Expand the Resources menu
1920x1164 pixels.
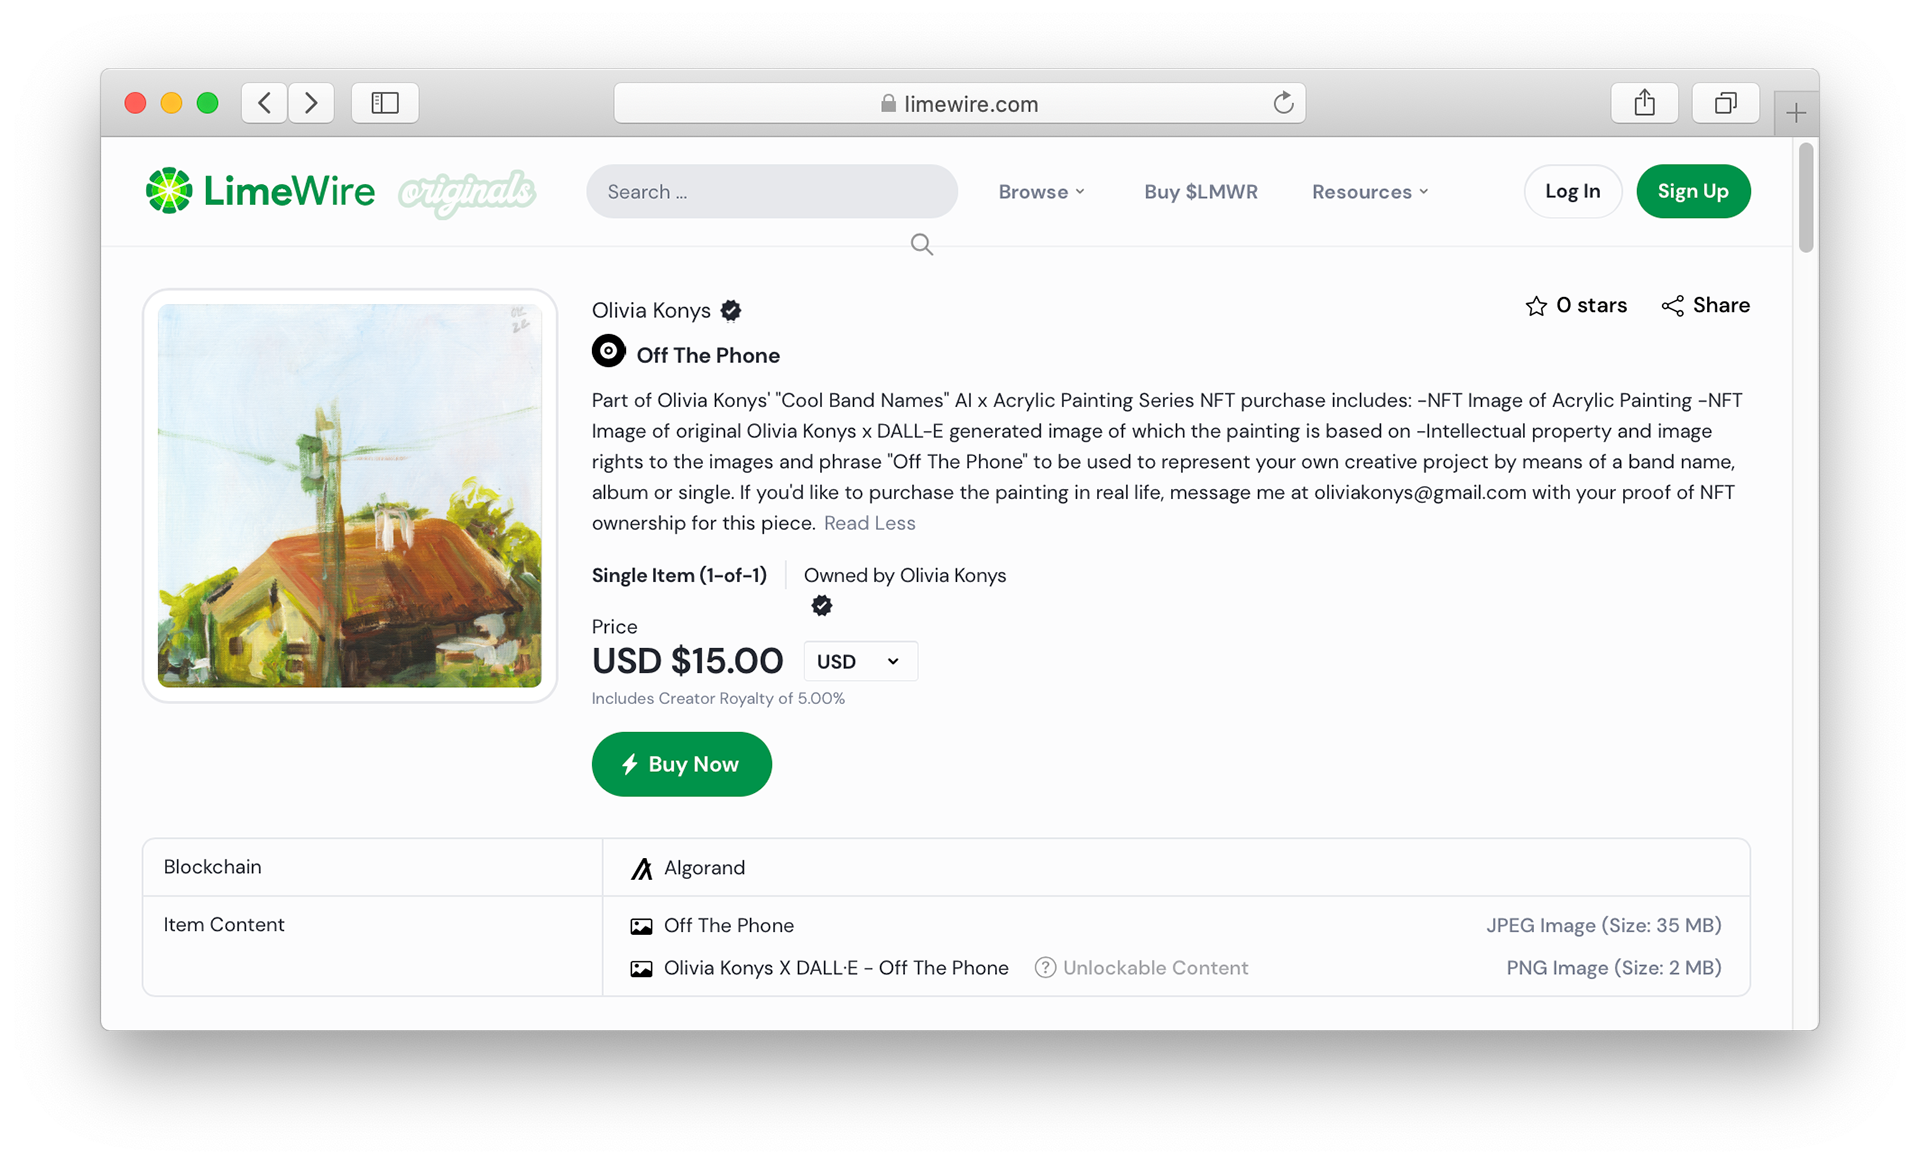click(x=1370, y=191)
